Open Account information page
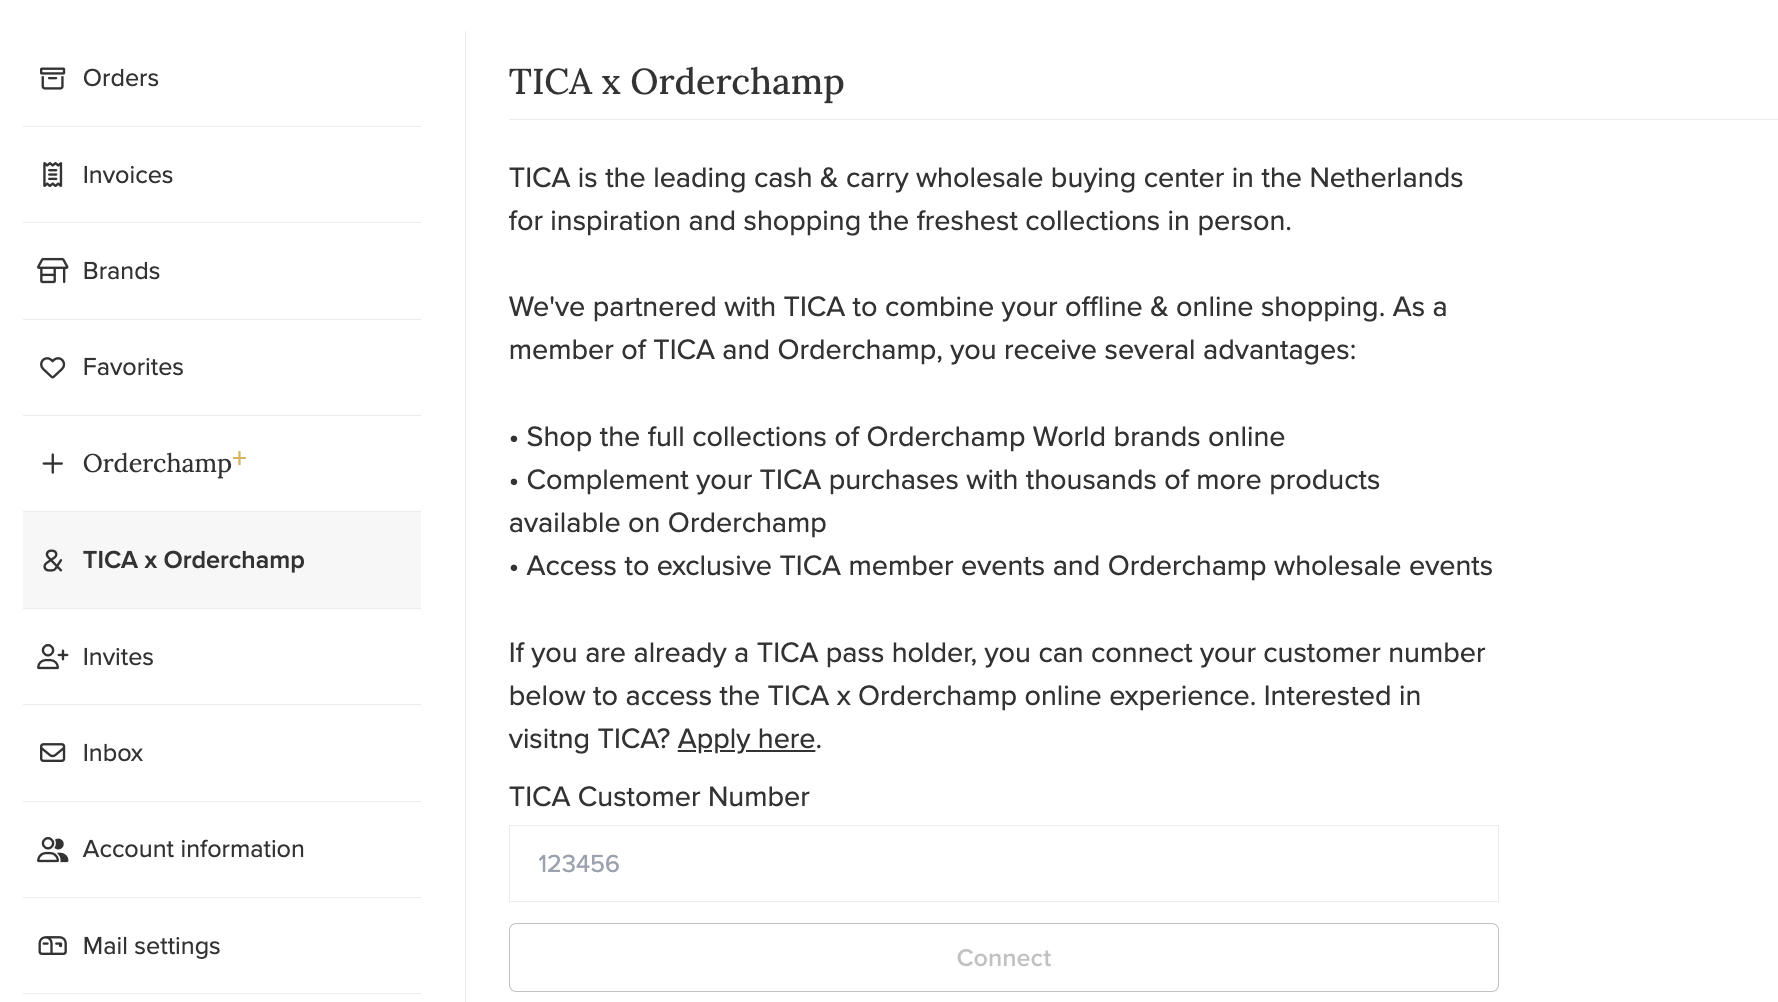 [x=222, y=850]
